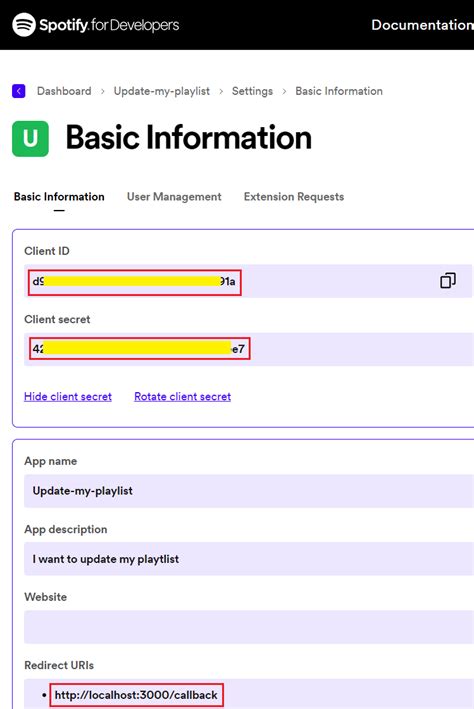
Task: Go to Dashboard breadcrumb
Action: coord(64,91)
